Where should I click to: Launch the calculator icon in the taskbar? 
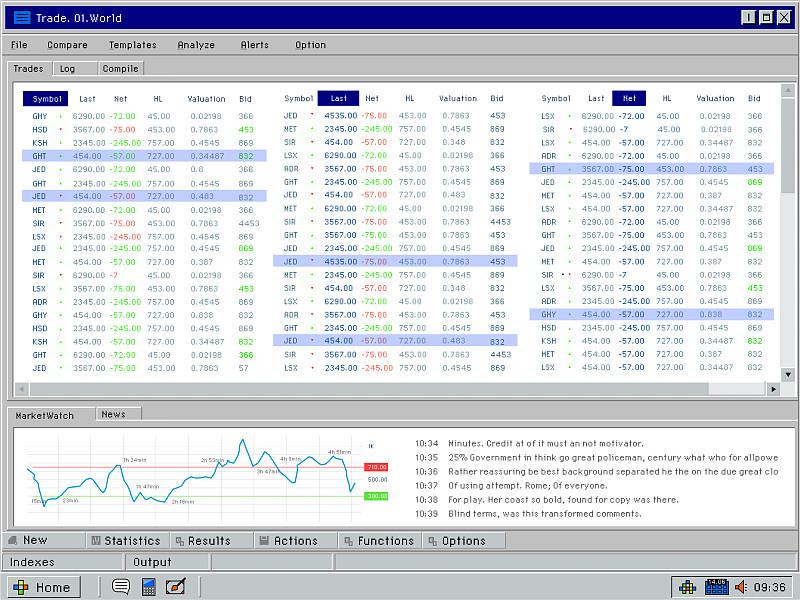coord(148,587)
